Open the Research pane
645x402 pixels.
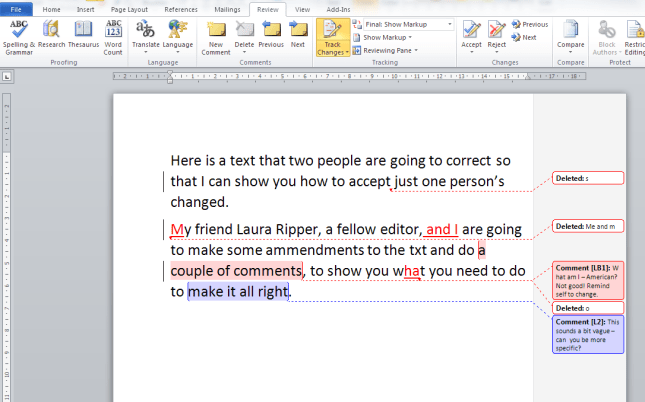pyautogui.click(x=51, y=34)
